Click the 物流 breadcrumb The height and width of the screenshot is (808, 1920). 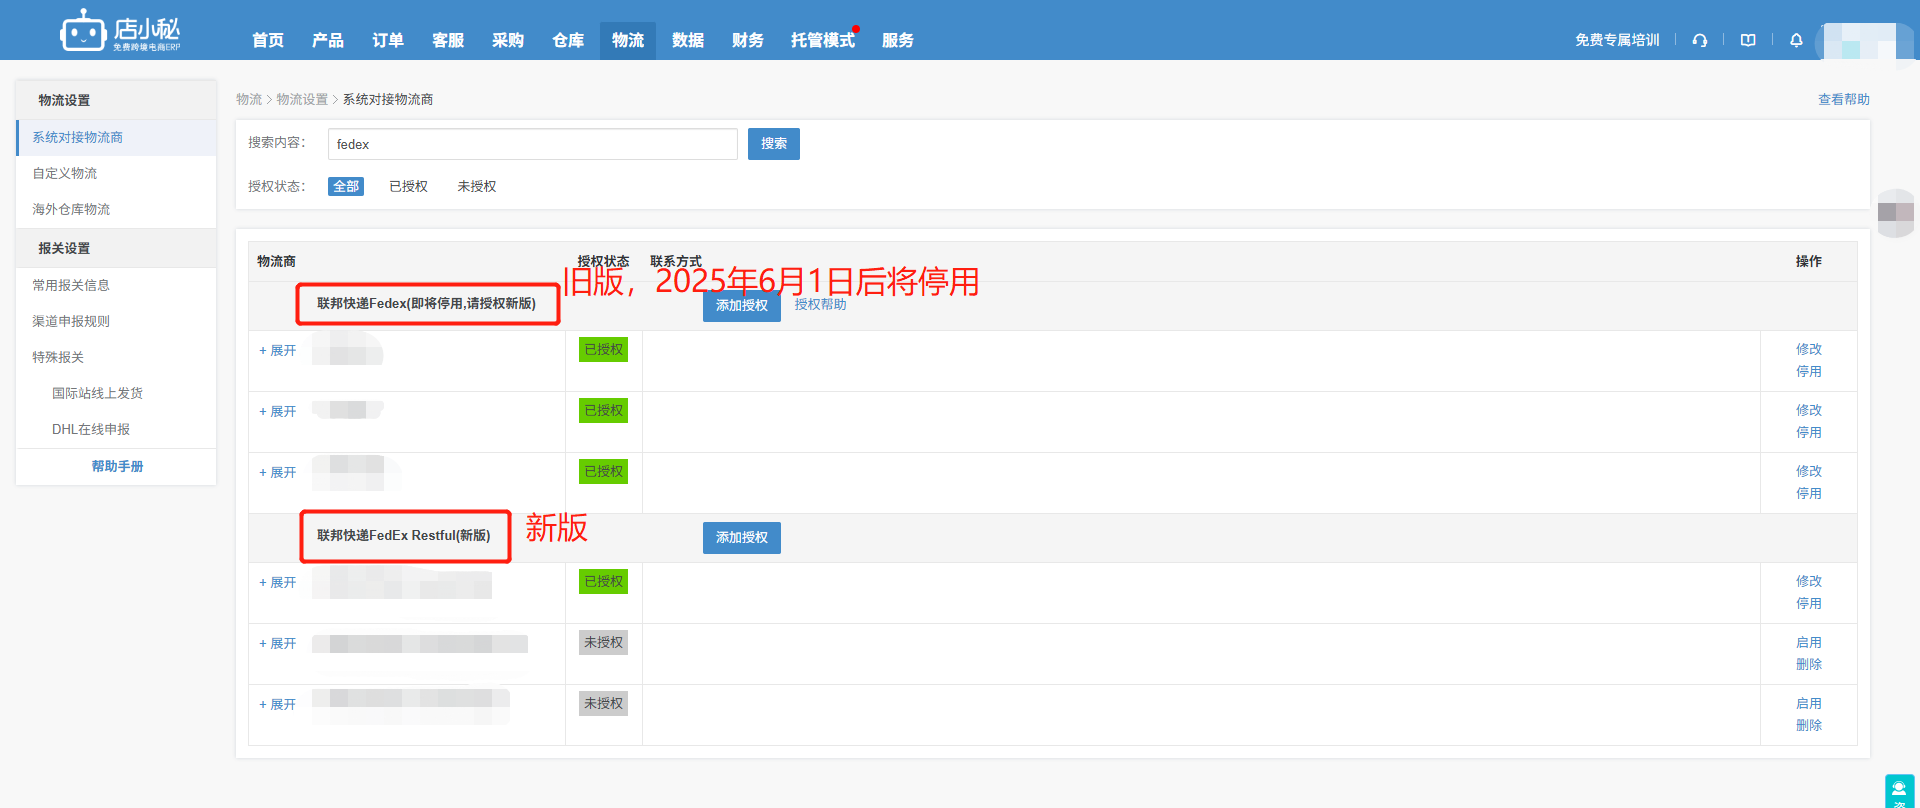[249, 100]
